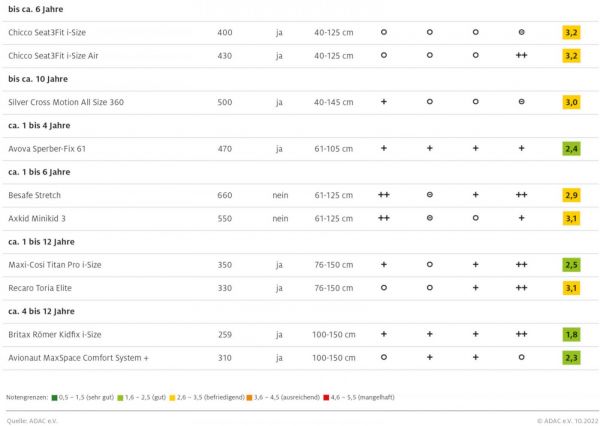Viewport: 600px width, 426px height.
Task: Click the 'bis ca. 10 Jahre' group header
Action: [36, 79]
